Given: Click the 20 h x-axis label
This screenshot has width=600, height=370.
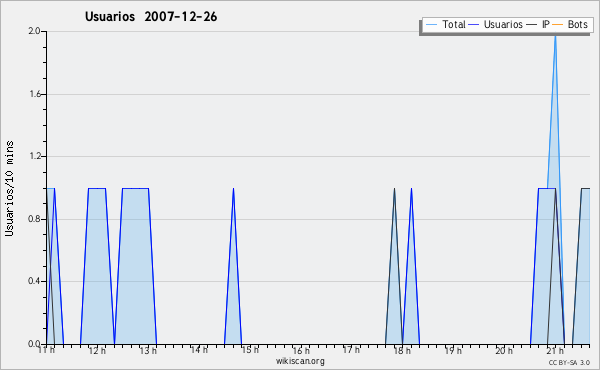Looking at the screenshot, I should 504,350.
